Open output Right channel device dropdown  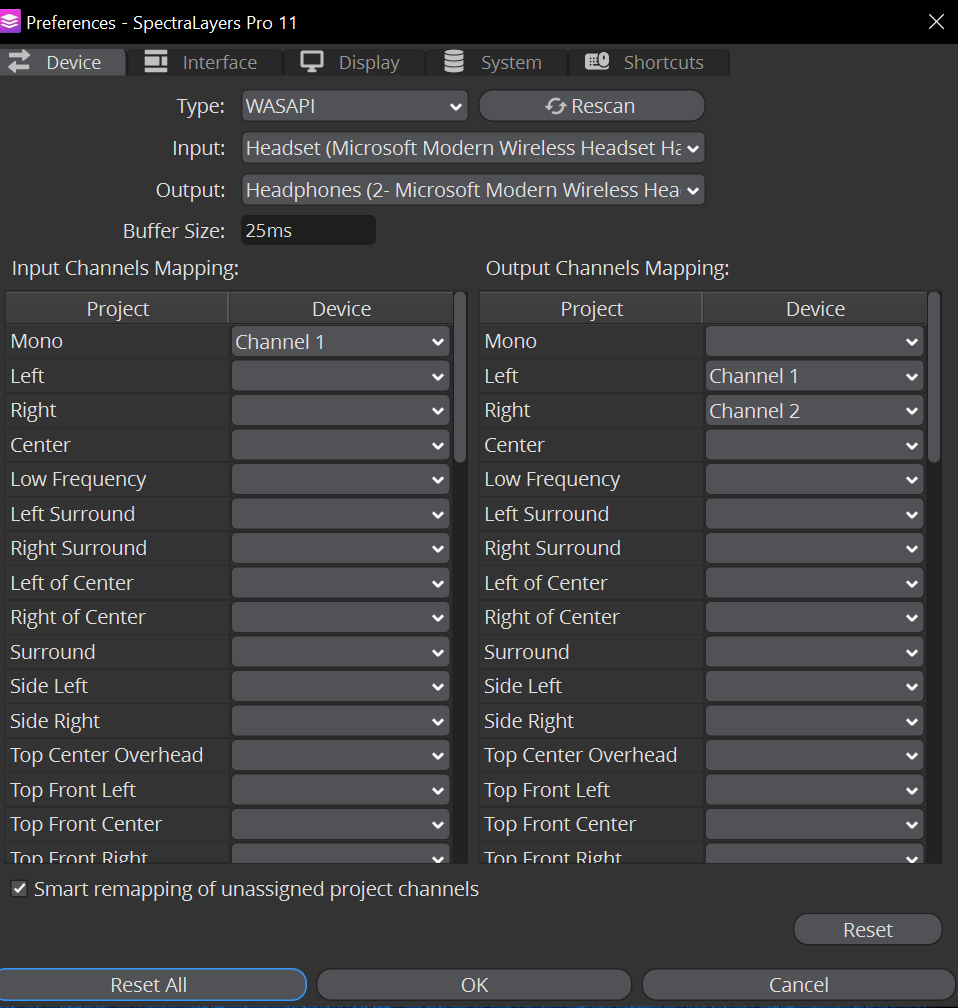(814, 411)
